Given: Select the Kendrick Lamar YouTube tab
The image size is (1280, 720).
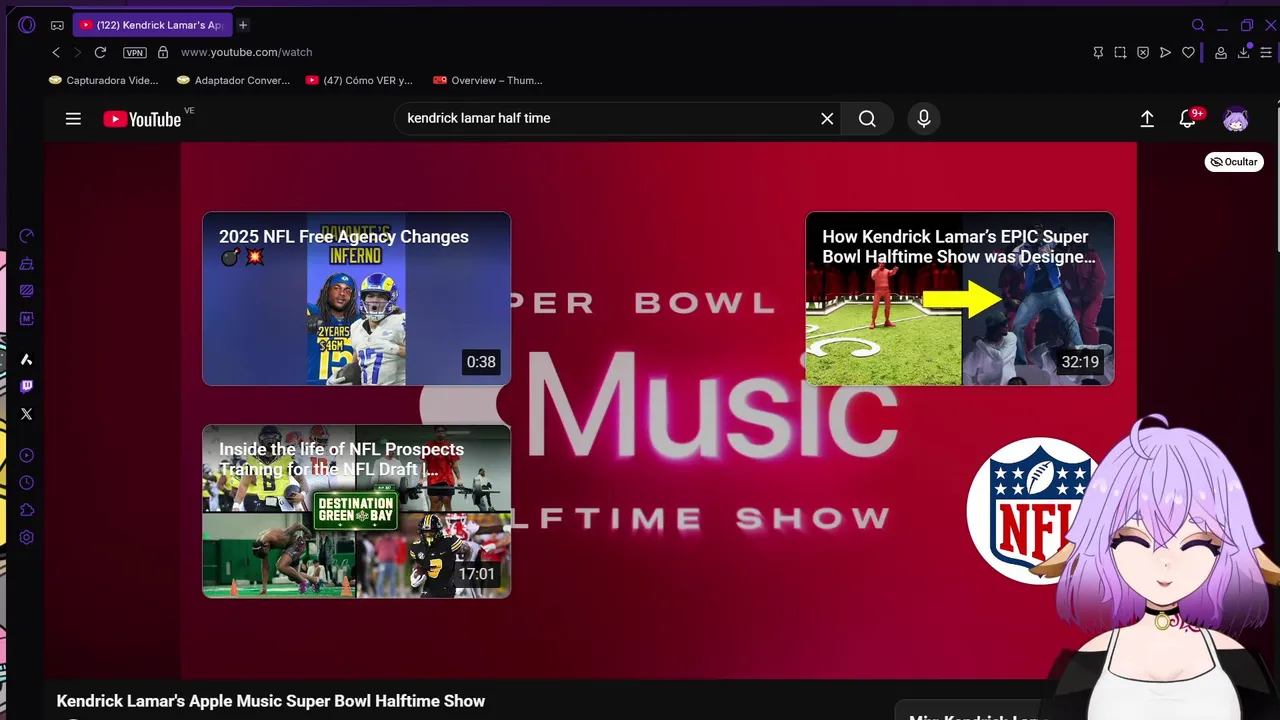Looking at the screenshot, I should point(152,25).
